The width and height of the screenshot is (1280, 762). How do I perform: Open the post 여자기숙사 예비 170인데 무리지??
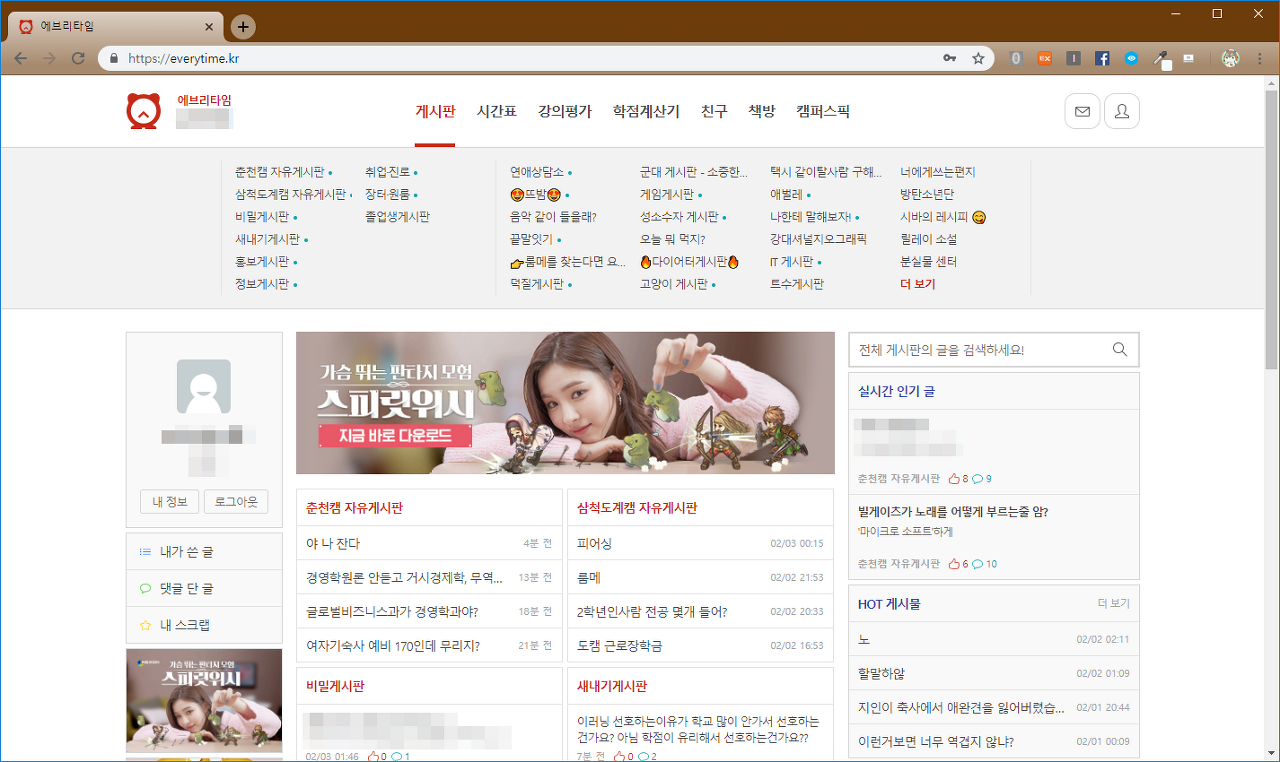pyautogui.click(x=393, y=646)
